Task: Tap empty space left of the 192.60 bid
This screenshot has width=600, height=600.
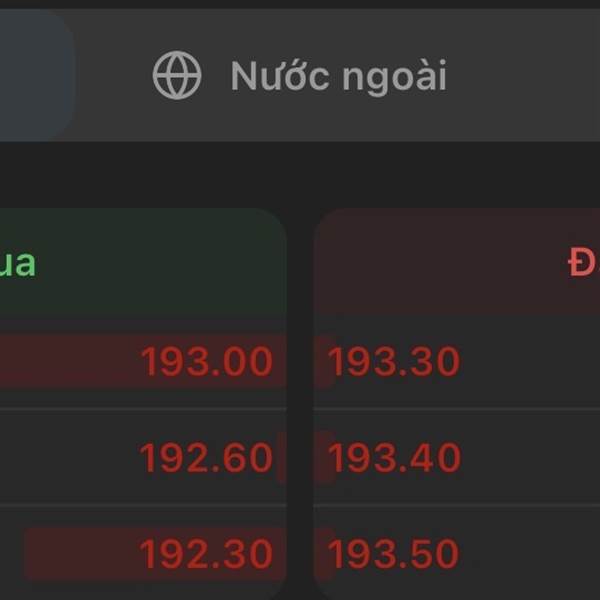Action: 60,458
